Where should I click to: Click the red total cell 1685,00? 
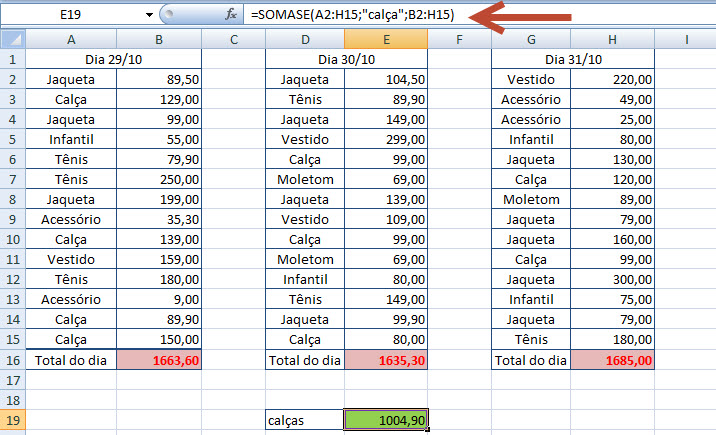click(x=612, y=360)
